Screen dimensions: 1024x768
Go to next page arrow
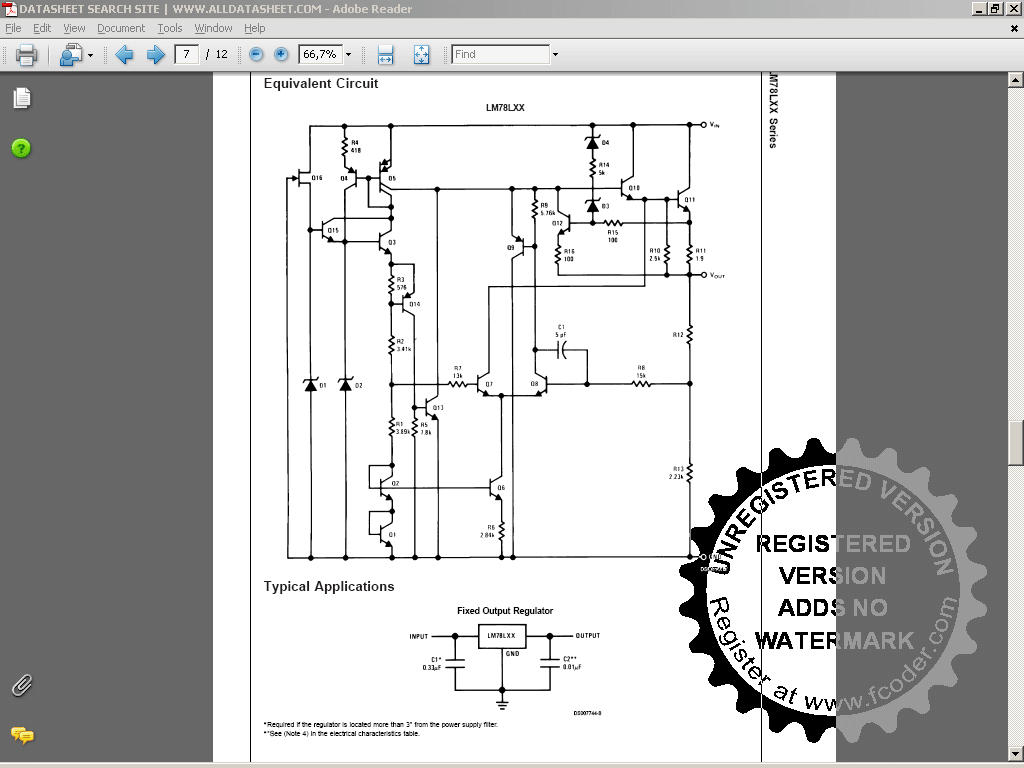coord(155,54)
